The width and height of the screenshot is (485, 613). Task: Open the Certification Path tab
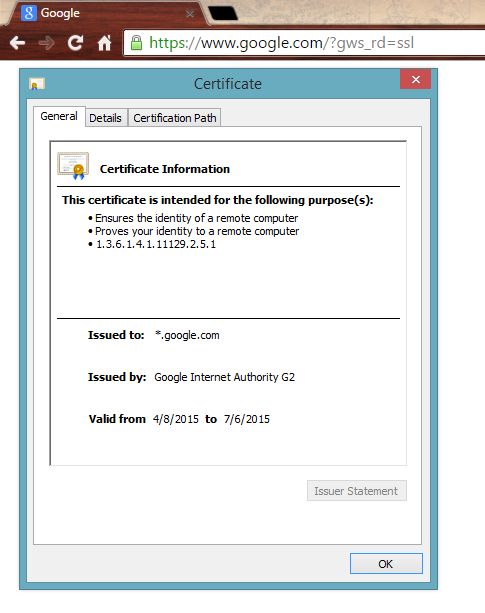(175, 118)
